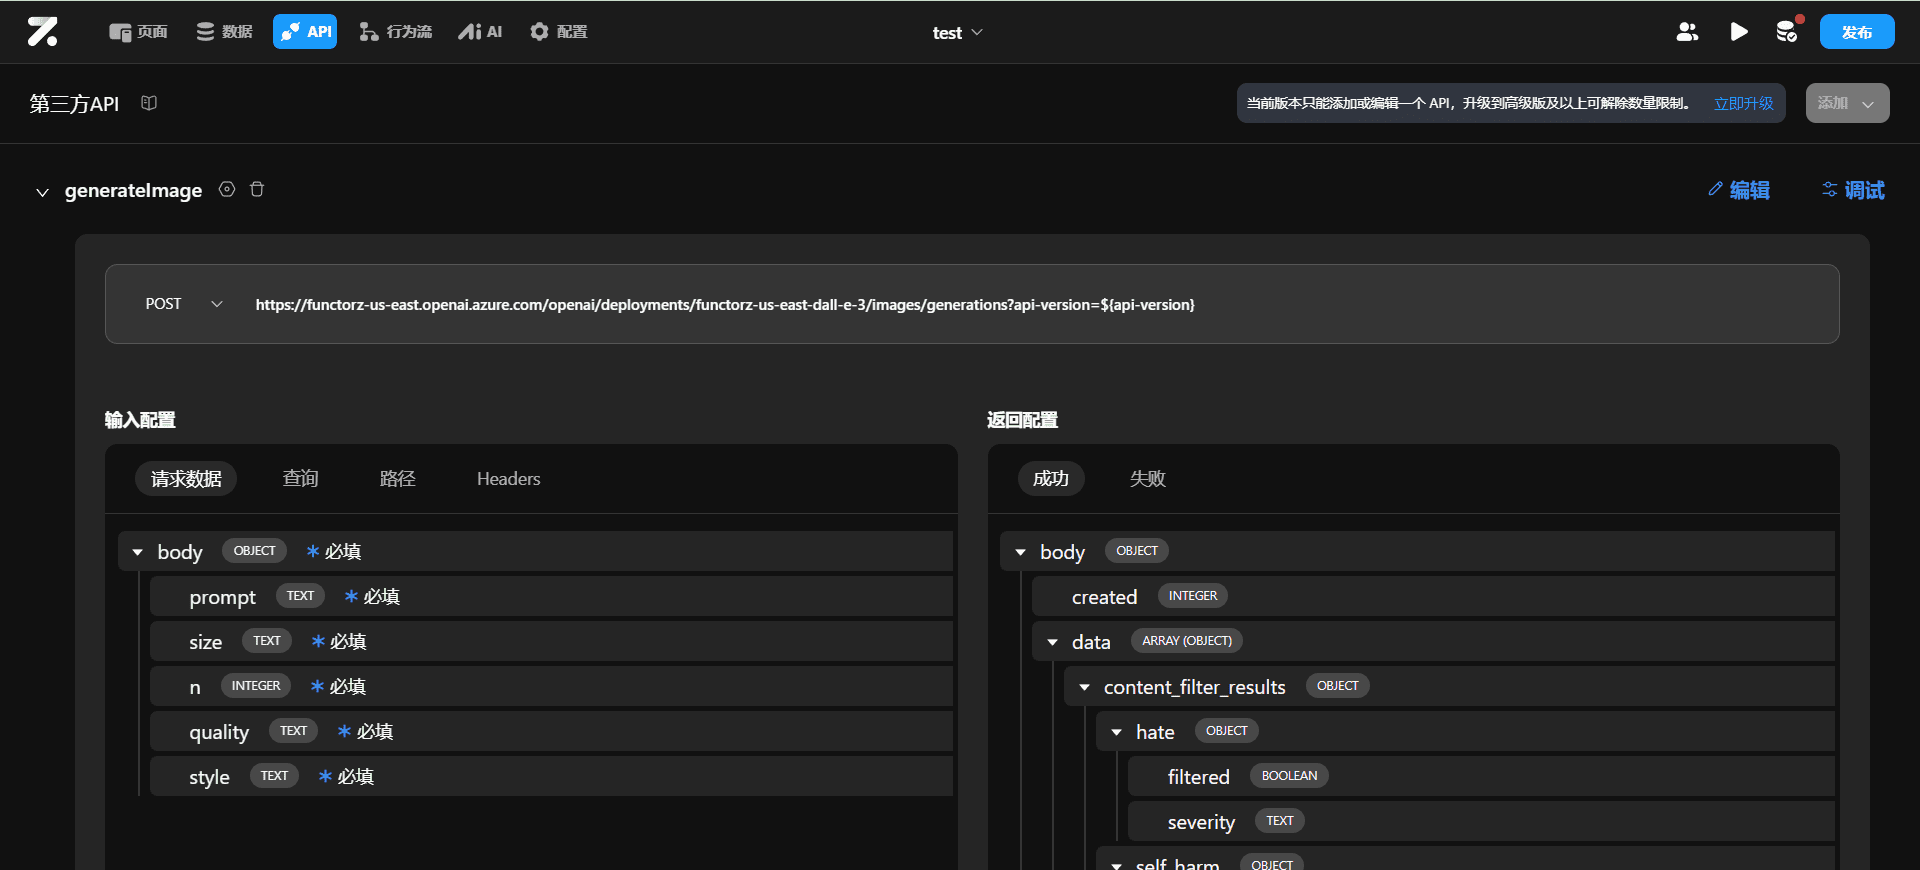Open the database sync icon with red dot

(1787, 32)
